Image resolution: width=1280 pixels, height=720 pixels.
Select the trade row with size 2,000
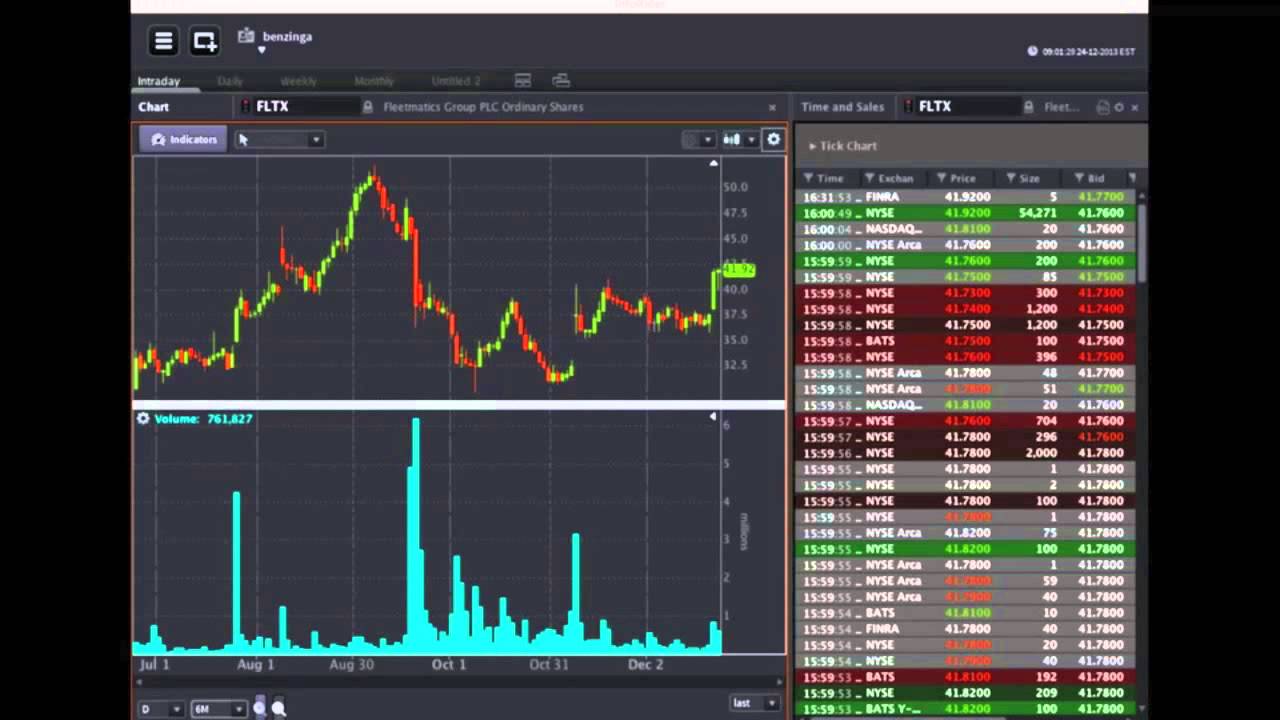pos(966,453)
